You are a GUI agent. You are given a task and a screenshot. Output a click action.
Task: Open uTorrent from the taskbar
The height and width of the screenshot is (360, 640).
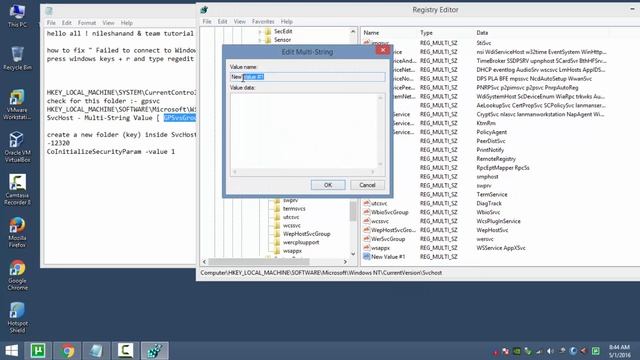point(38,351)
